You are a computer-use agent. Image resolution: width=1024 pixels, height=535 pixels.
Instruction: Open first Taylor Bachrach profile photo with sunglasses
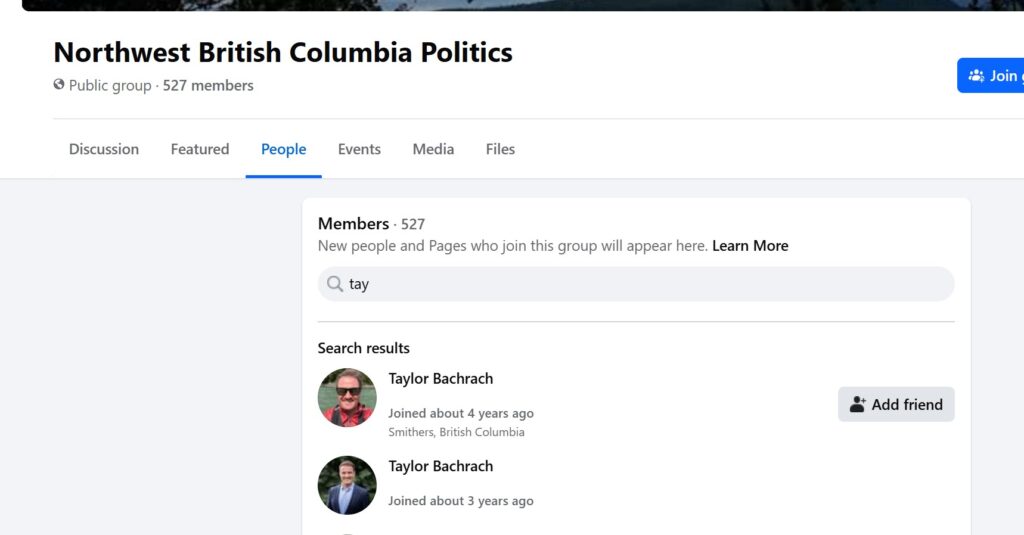point(347,397)
